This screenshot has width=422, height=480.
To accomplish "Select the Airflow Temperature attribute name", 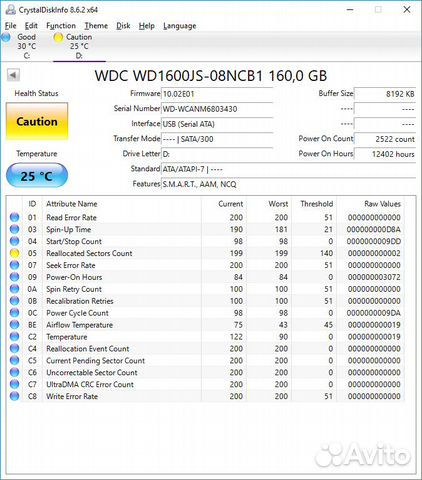I will click(x=79, y=325).
